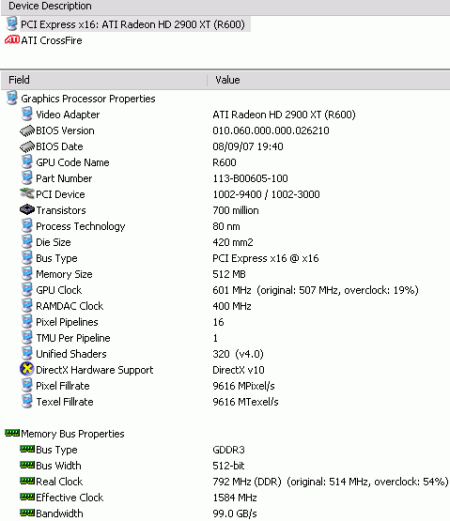450x521 pixels.
Task: Click the Part Number row icon
Action: pos(27,178)
